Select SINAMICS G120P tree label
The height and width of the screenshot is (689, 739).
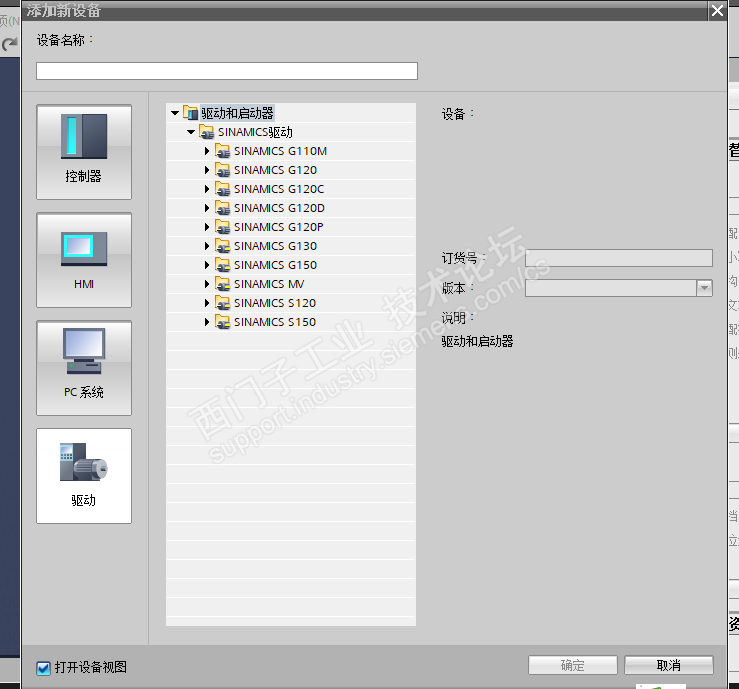(x=279, y=227)
